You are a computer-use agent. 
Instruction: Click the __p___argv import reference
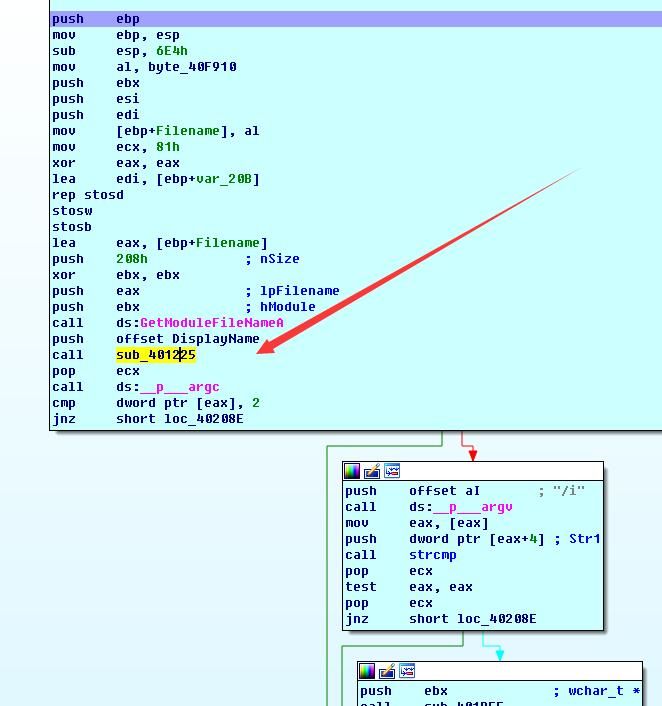[x=473, y=507]
